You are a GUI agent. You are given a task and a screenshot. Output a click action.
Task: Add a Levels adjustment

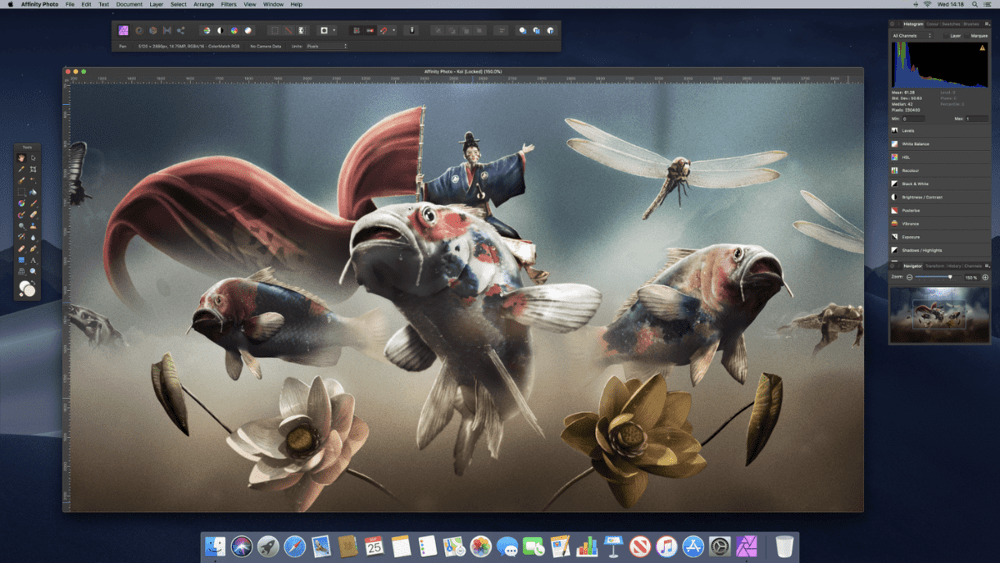pyautogui.click(x=940, y=131)
